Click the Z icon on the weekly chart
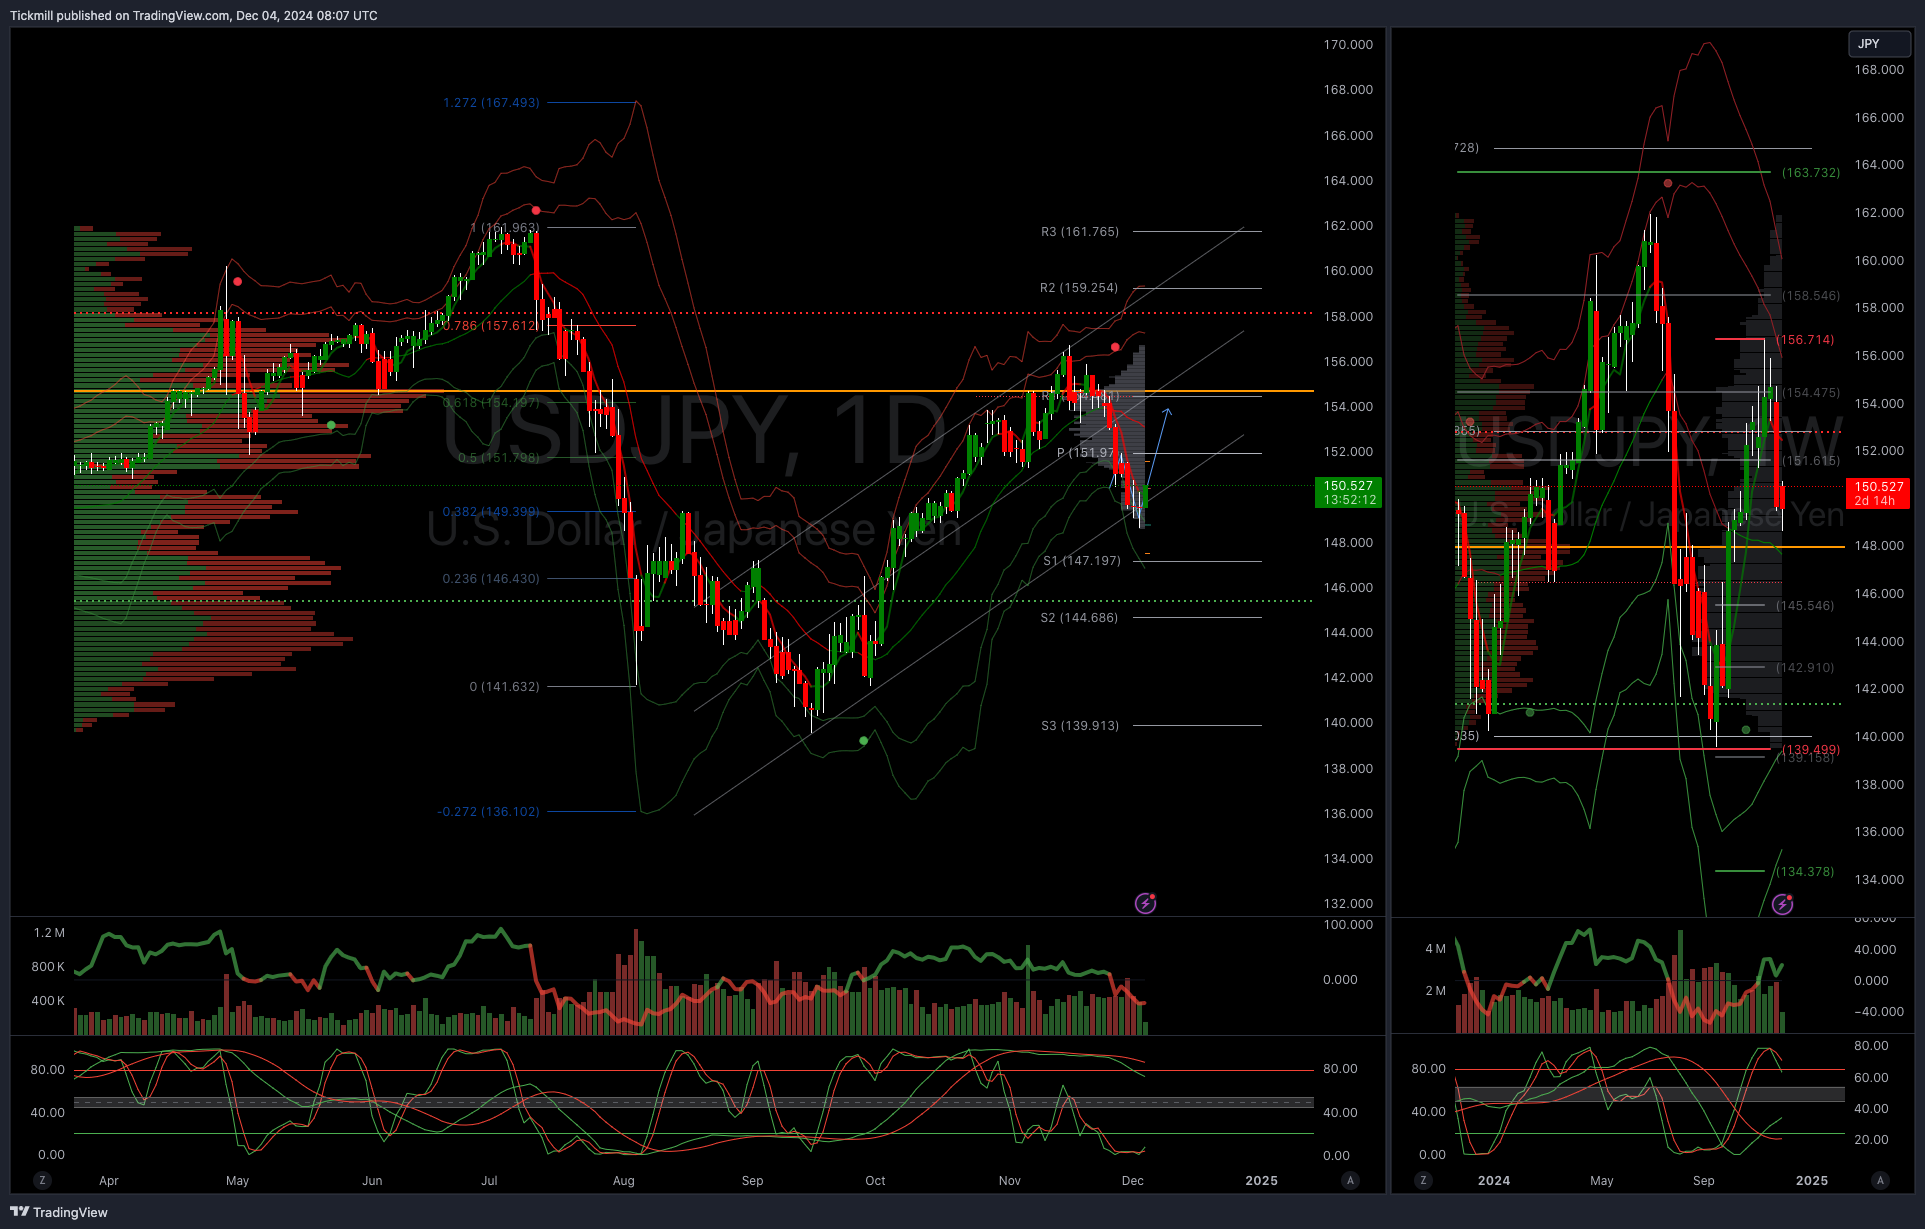 point(1423,1180)
